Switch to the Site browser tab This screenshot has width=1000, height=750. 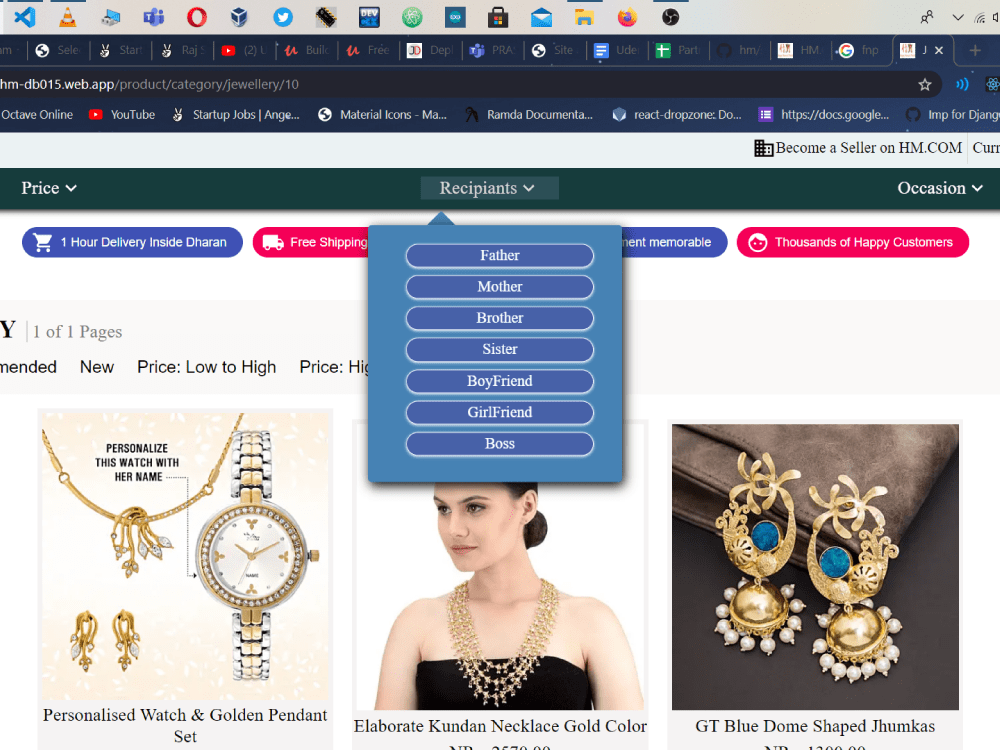pos(554,50)
